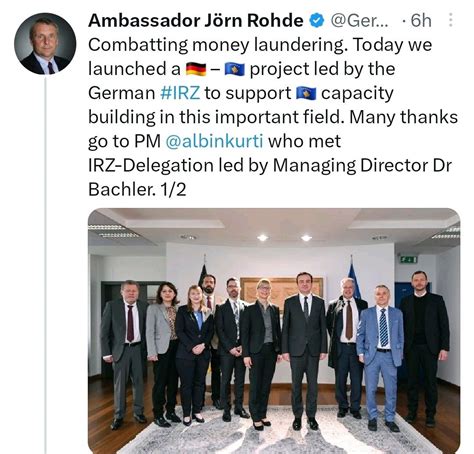Image resolution: width=474 pixels, height=454 pixels.
Task: Open Ambassador Jörn Rohde's profile picture
Action: pos(45,44)
